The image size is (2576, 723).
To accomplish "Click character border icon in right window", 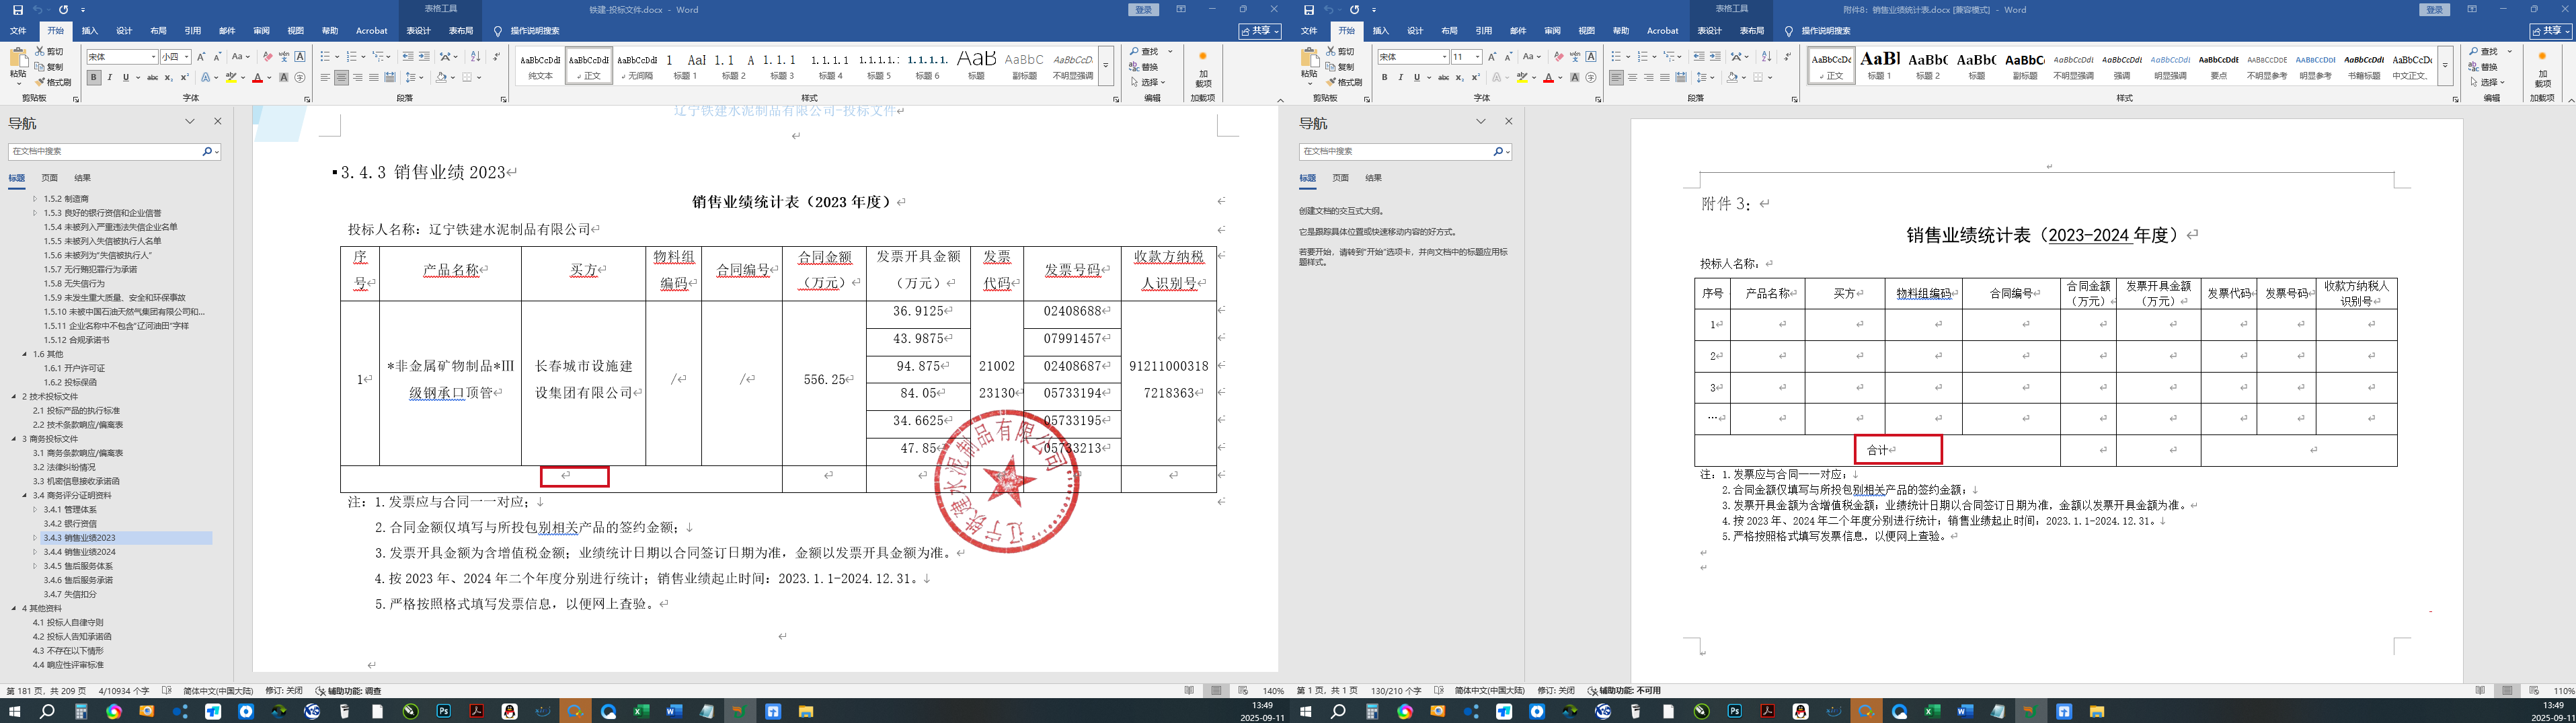I will [1591, 57].
